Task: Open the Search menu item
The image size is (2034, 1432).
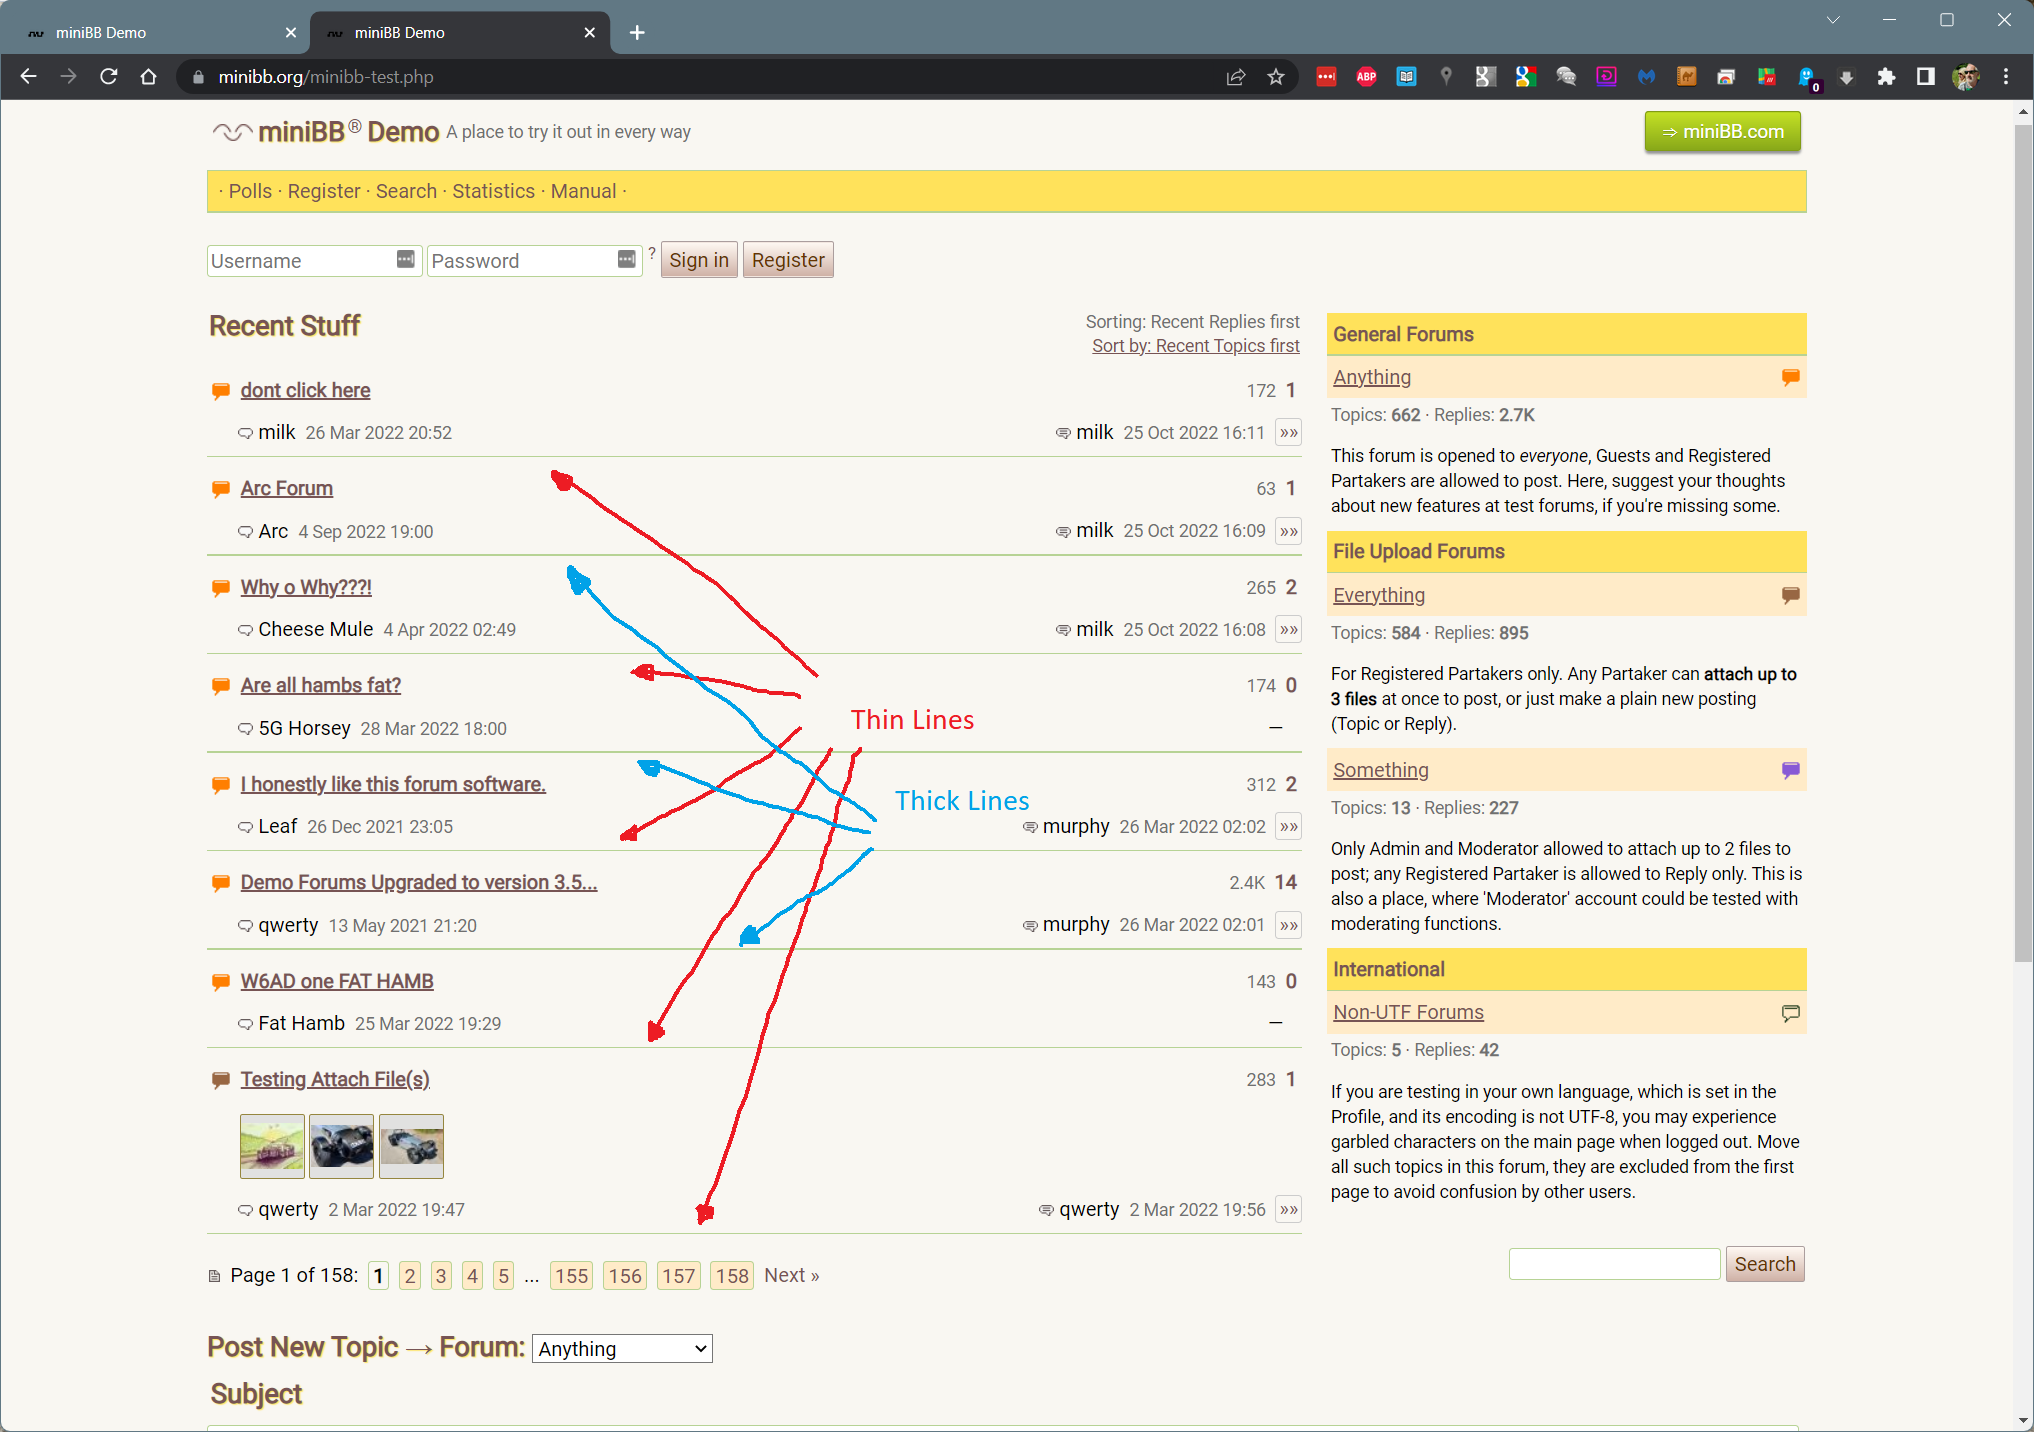Action: click(406, 191)
